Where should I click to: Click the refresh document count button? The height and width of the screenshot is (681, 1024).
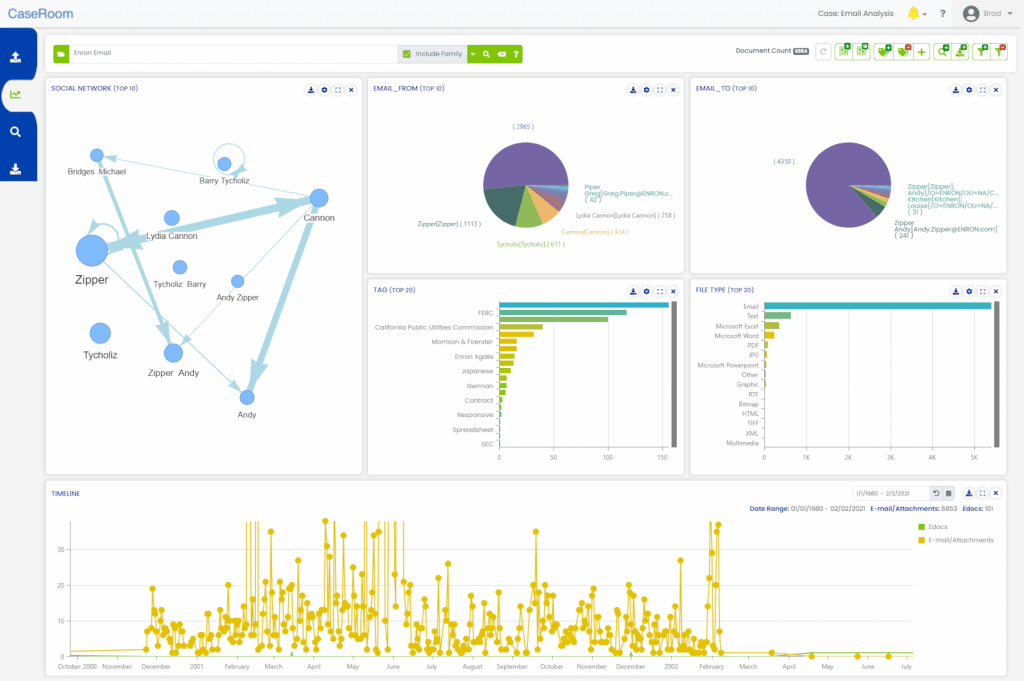coord(824,53)
